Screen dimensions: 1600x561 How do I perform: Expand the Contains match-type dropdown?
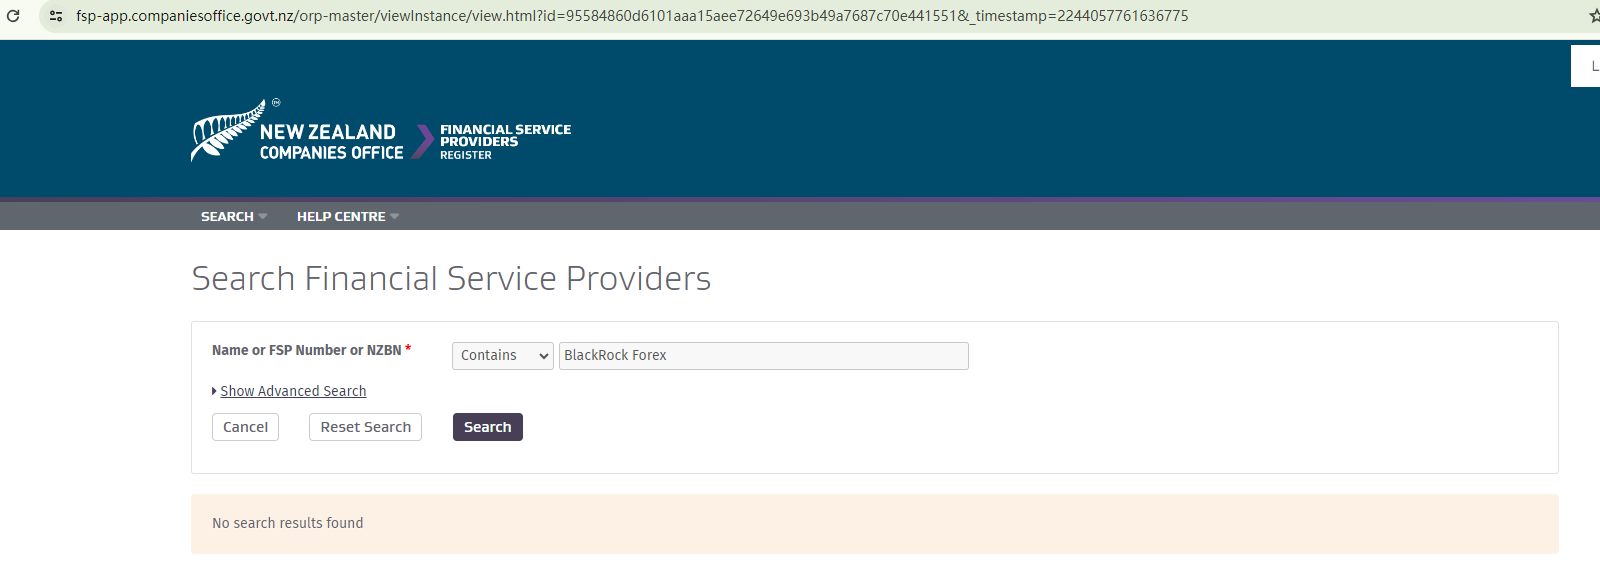[x=503, y=356]
